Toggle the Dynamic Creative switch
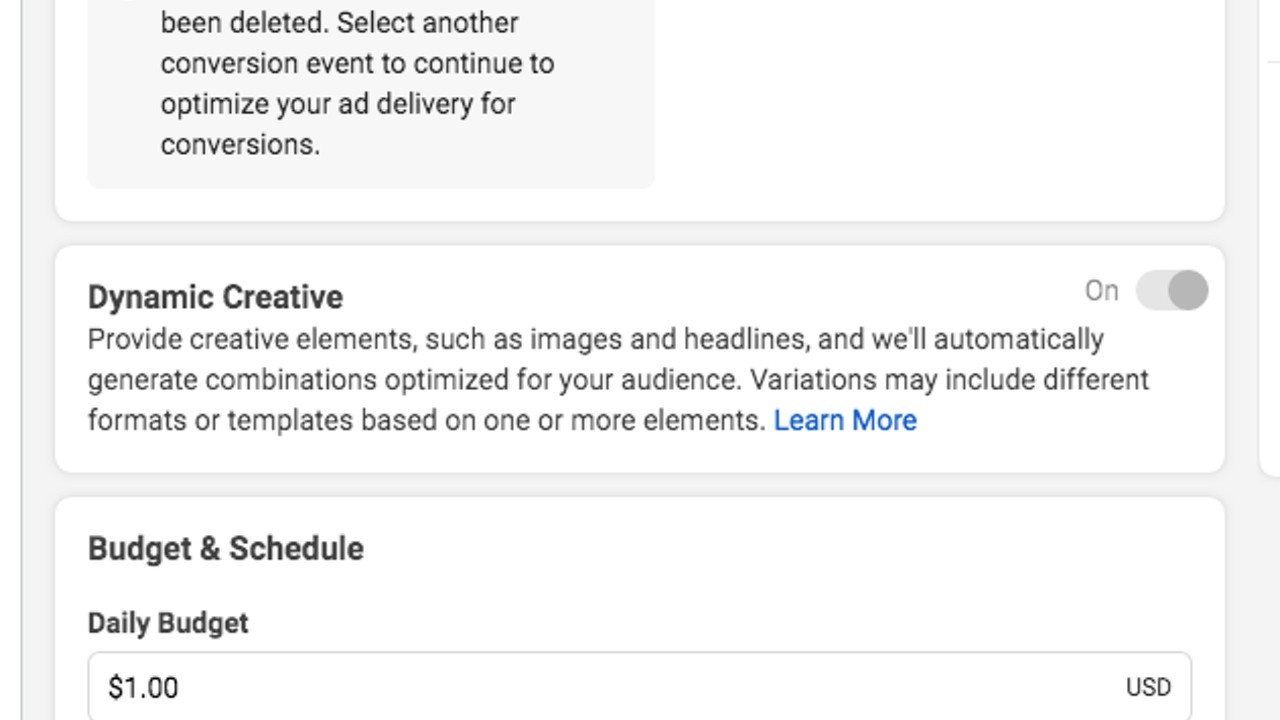This screenshot has height=720, width=1280. click(x=1172, y=291)
